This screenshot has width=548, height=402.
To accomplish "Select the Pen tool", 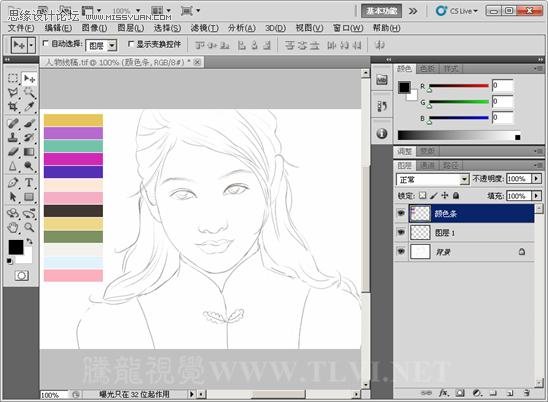I will click(x=13, y=182).
